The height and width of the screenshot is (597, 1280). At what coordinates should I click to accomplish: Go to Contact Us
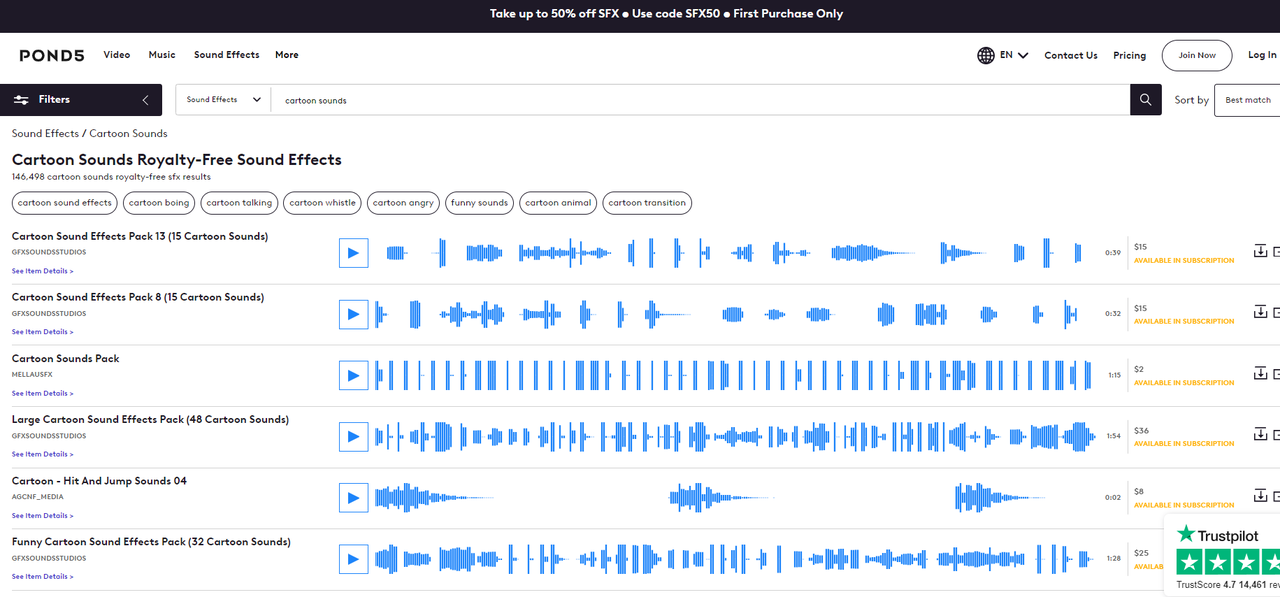[1071, 56]
